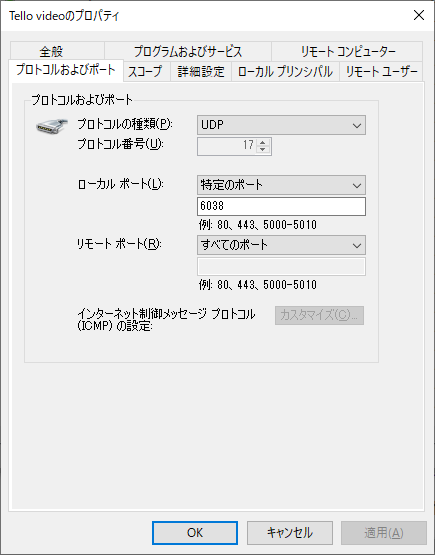This screenshot has height=555, width=435.
Task: Click the empty remote port input field
Action: [281, 267]
